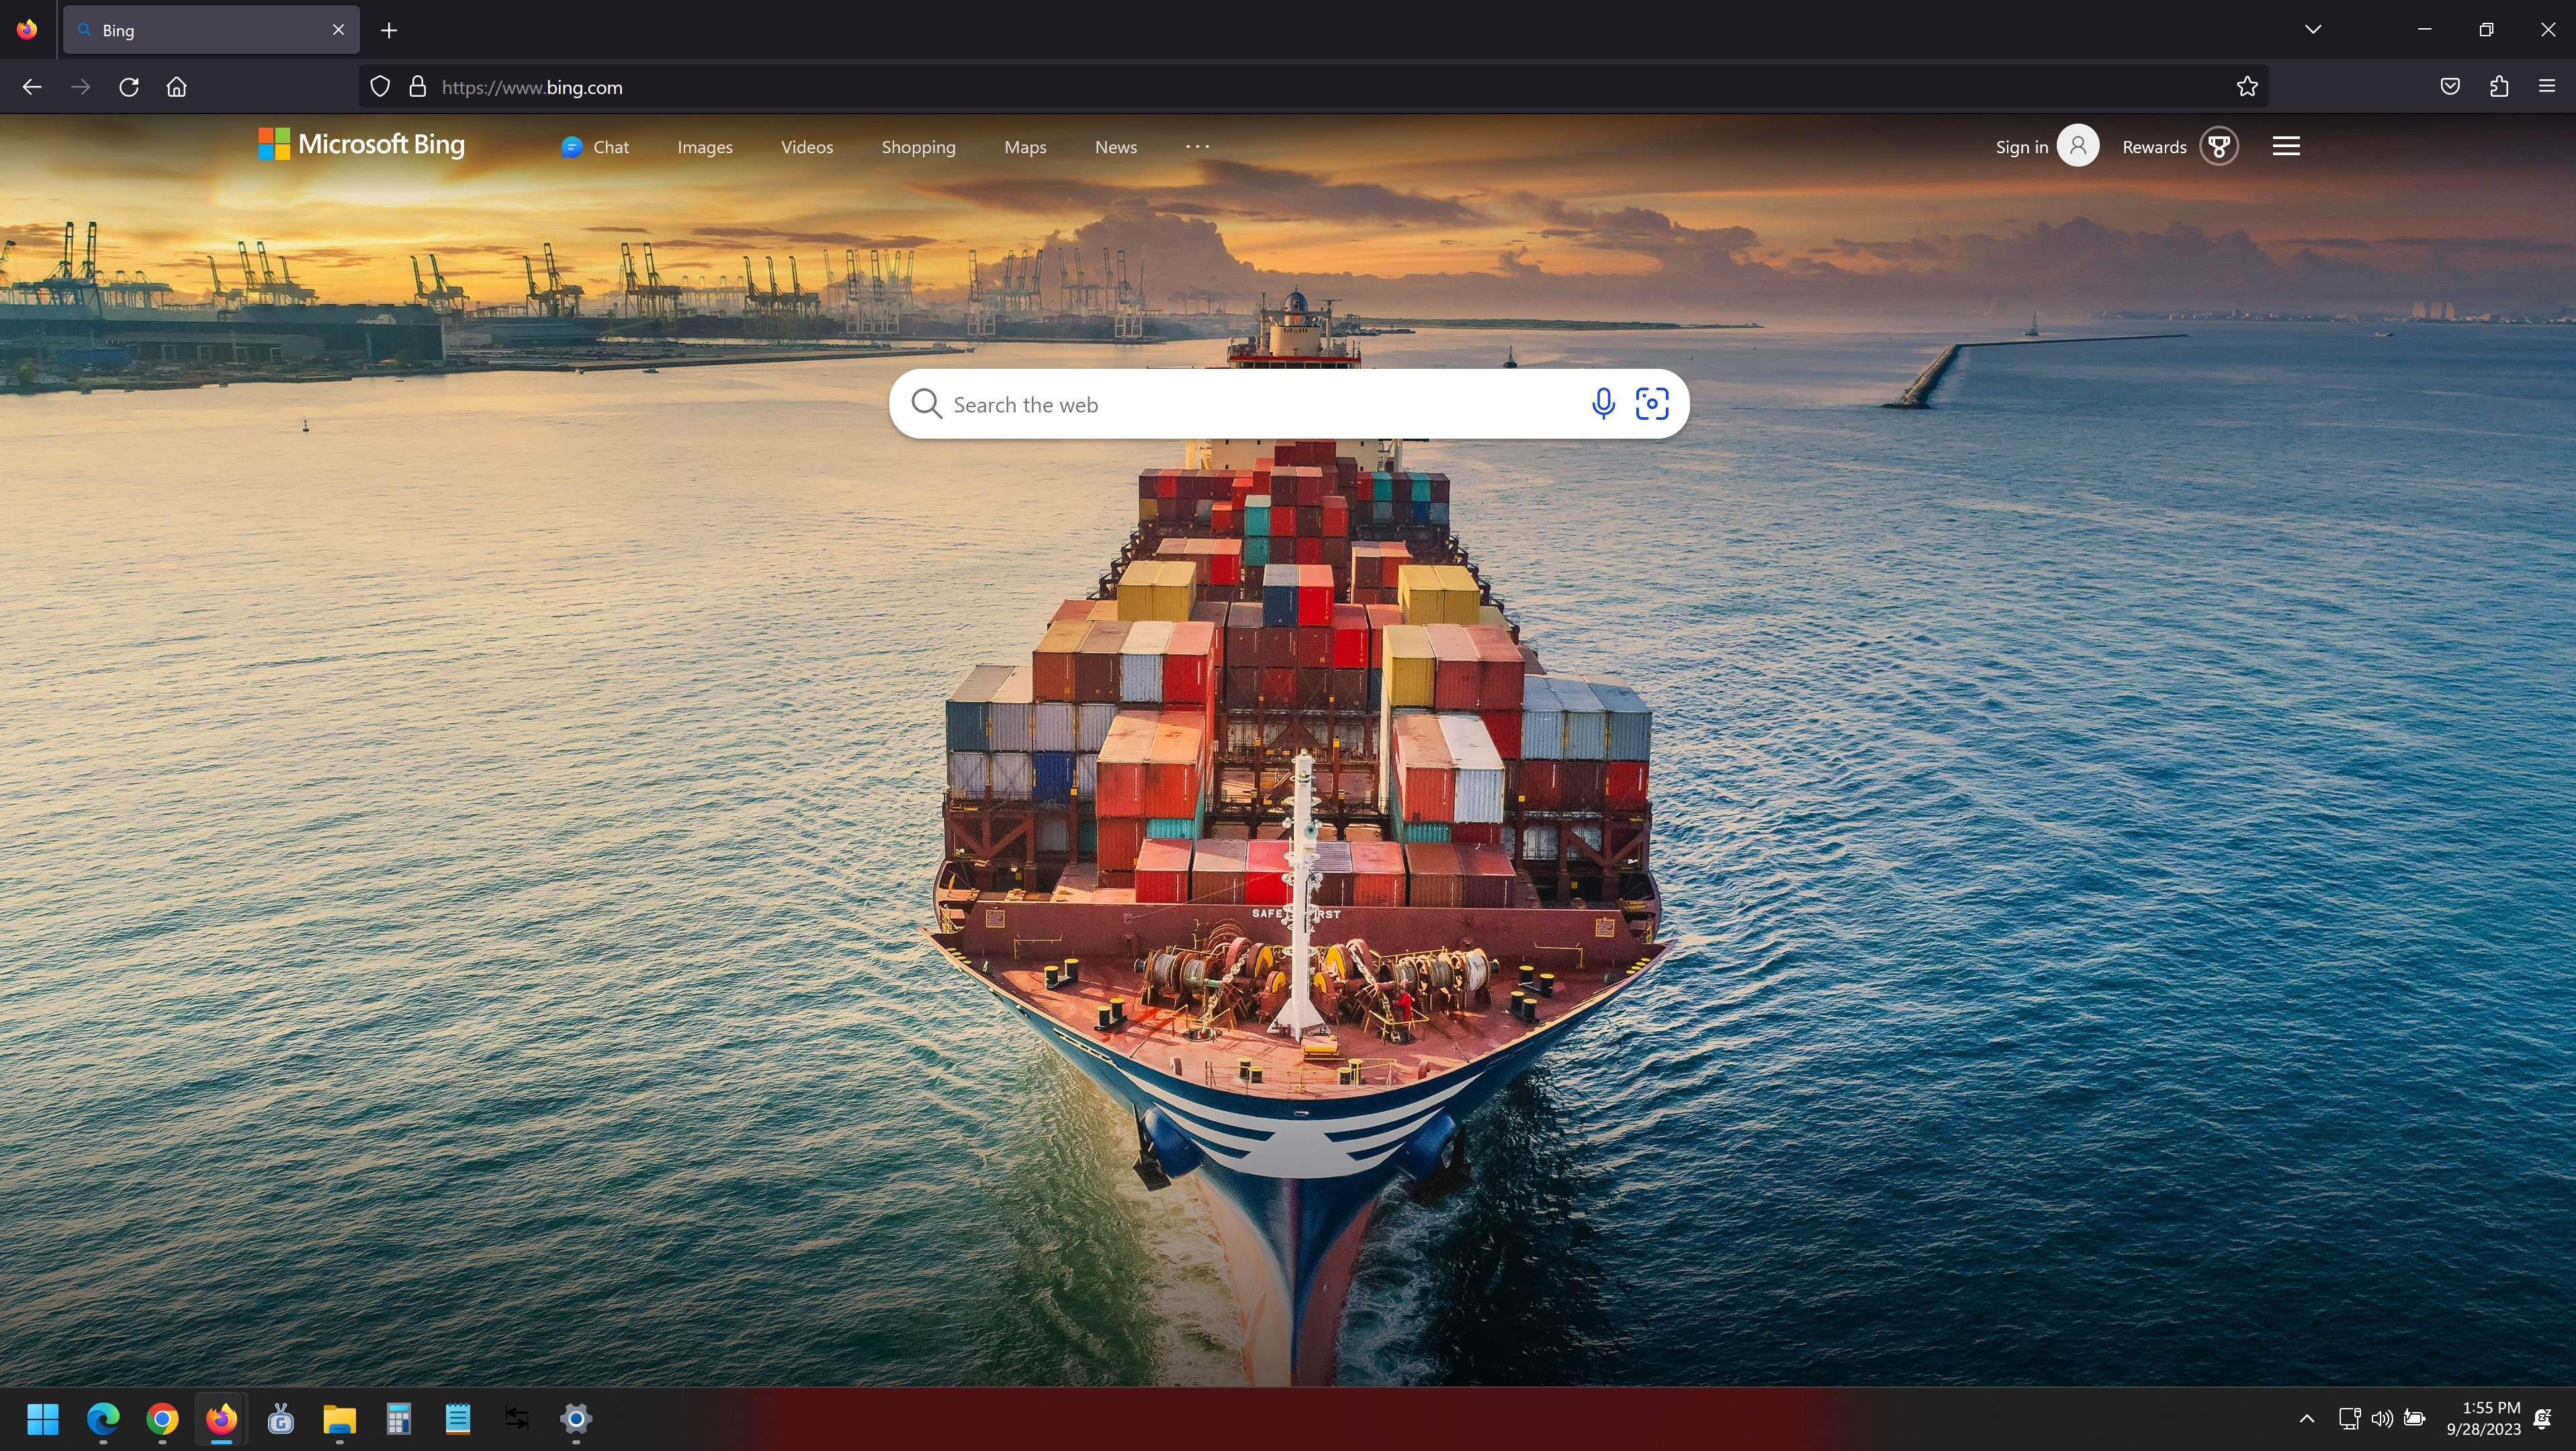
Task: Expand the list all tabs chevron
Action: click(2313, 29)
